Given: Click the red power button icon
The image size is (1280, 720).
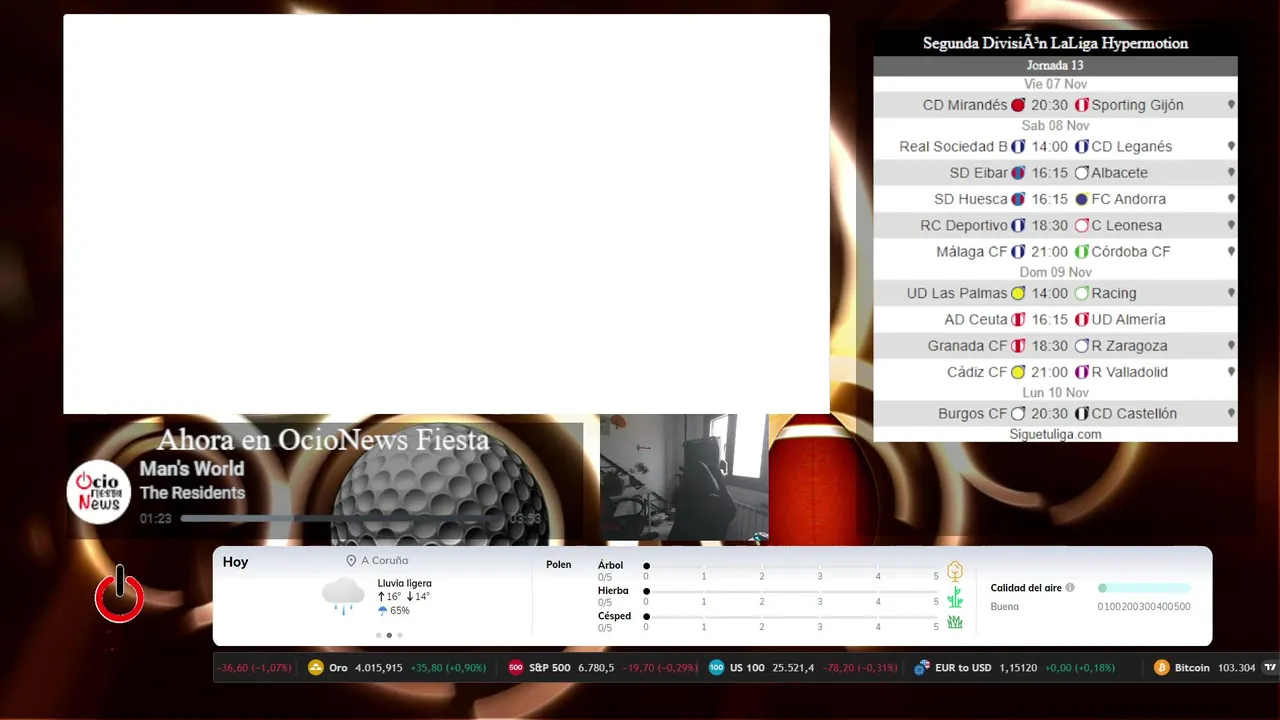Looking at the screenshot, I should point(120,594).
